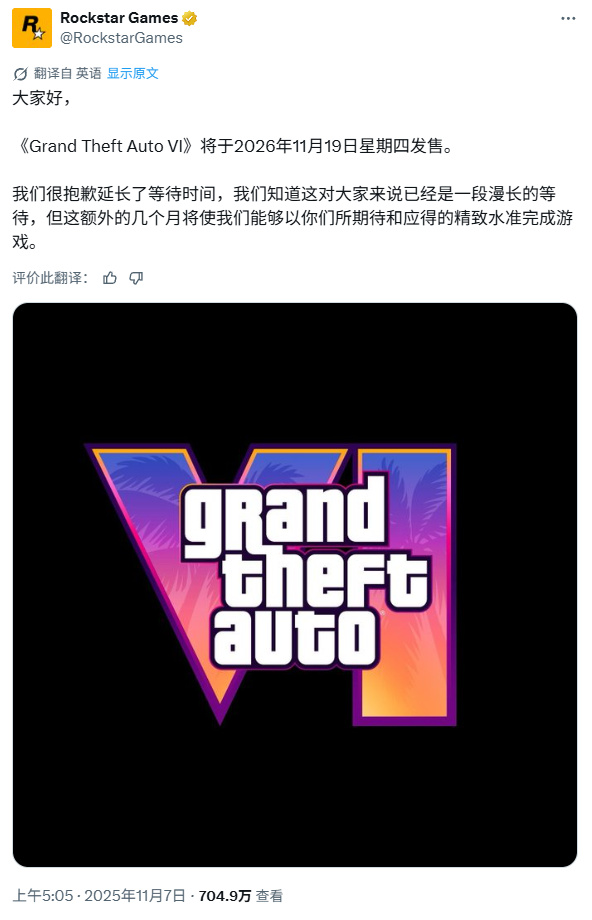
Task: Click the 评价此翻译 label
Action: [x=50, y=278]
